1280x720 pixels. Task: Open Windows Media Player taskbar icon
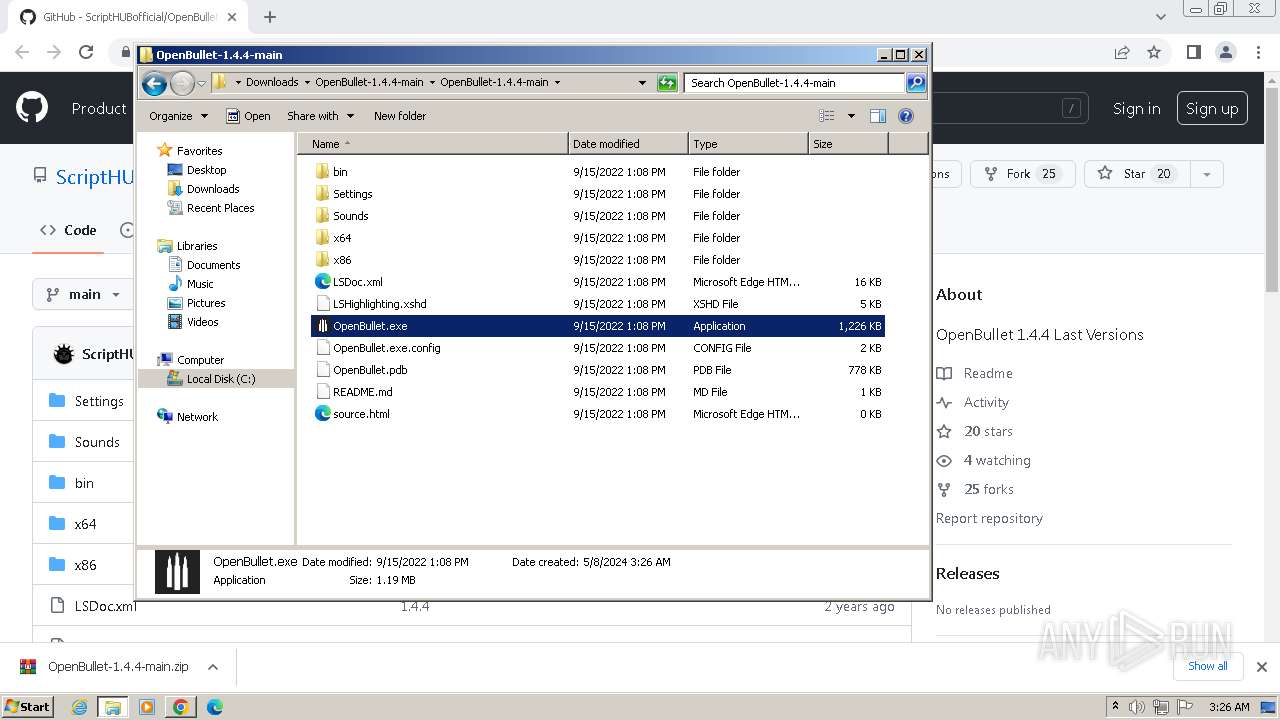[x=147, y=707]
